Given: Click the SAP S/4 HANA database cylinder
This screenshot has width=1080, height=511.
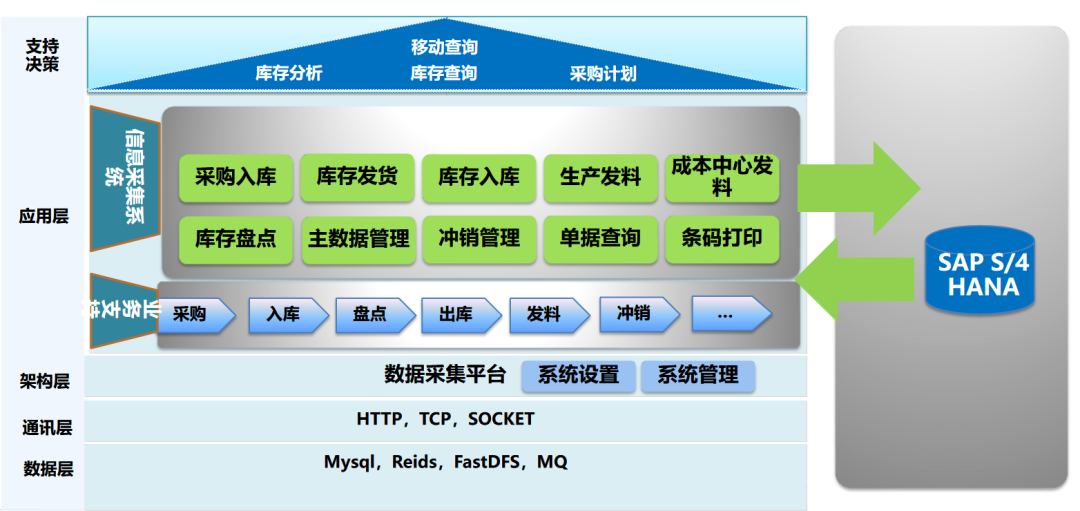Looking at the screenshot, I should [x=978, y=274].
